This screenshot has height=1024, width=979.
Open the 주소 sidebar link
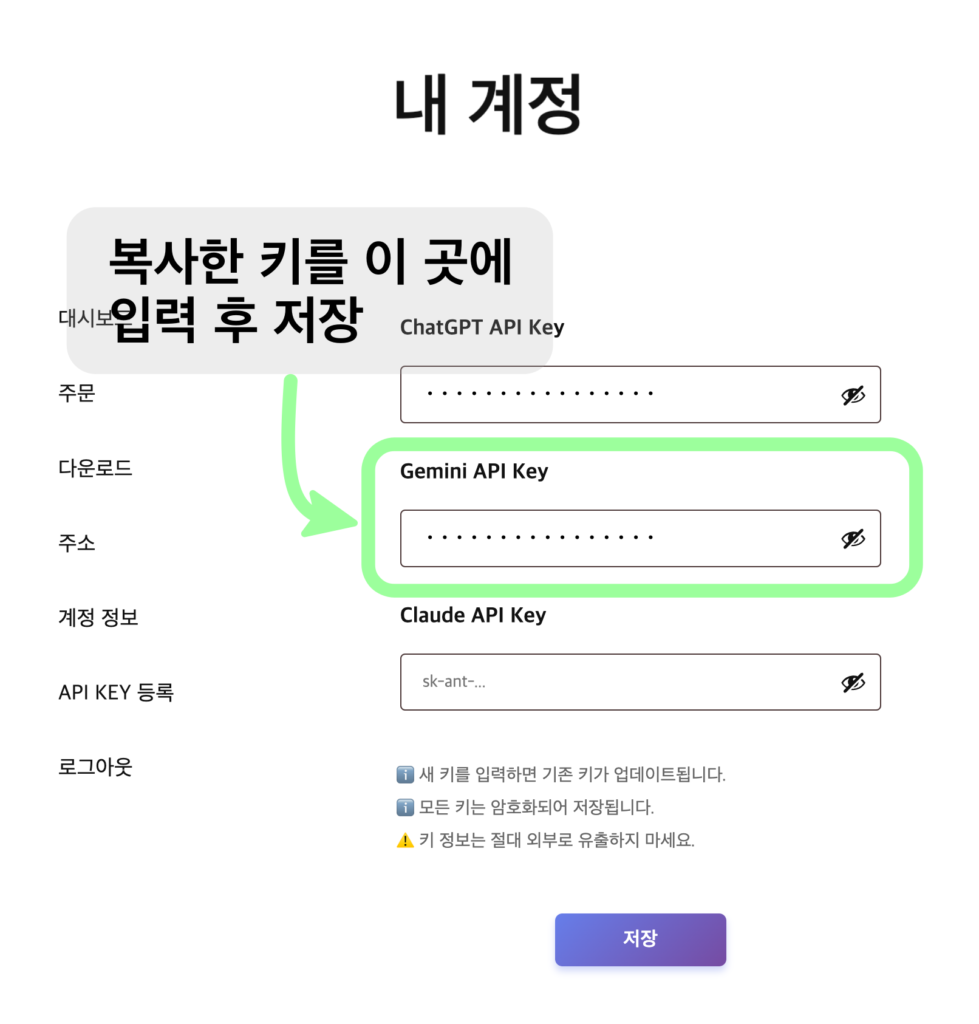[x=77, y=543]
